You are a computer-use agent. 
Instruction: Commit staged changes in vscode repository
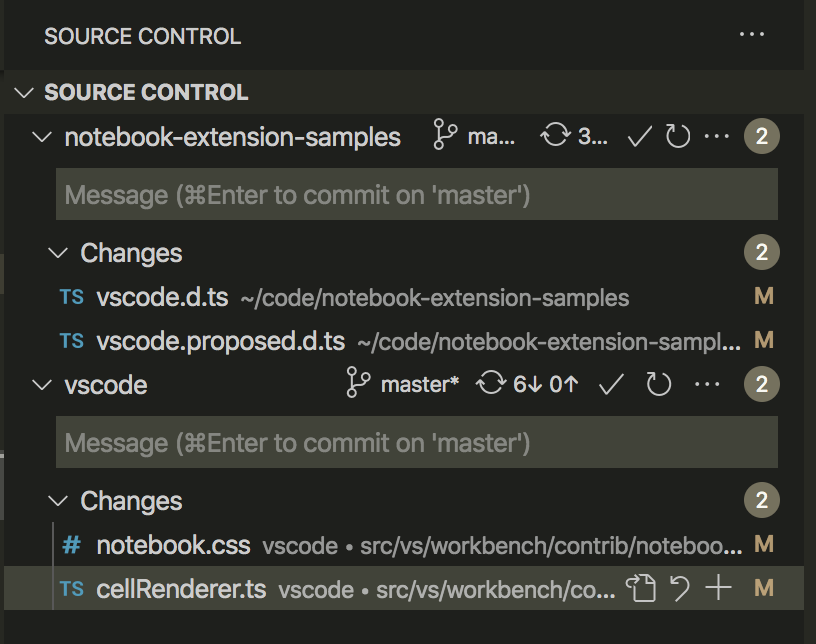point(611,384)
